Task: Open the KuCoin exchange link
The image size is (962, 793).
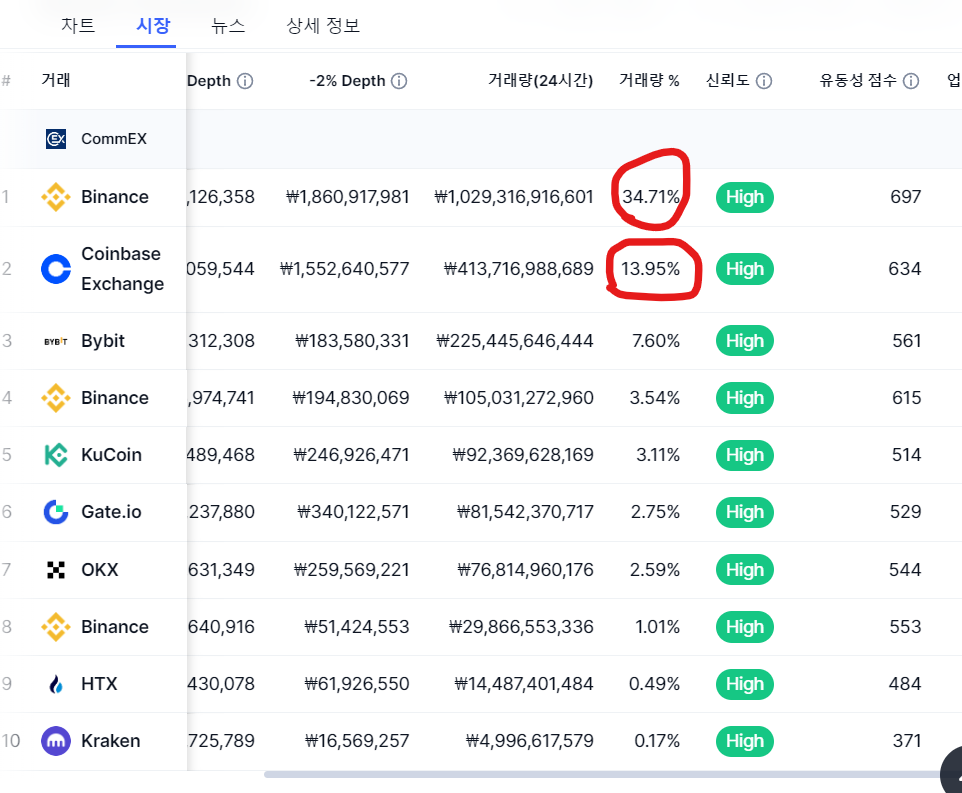Action: pyautogui.click(x=111, y=455)
